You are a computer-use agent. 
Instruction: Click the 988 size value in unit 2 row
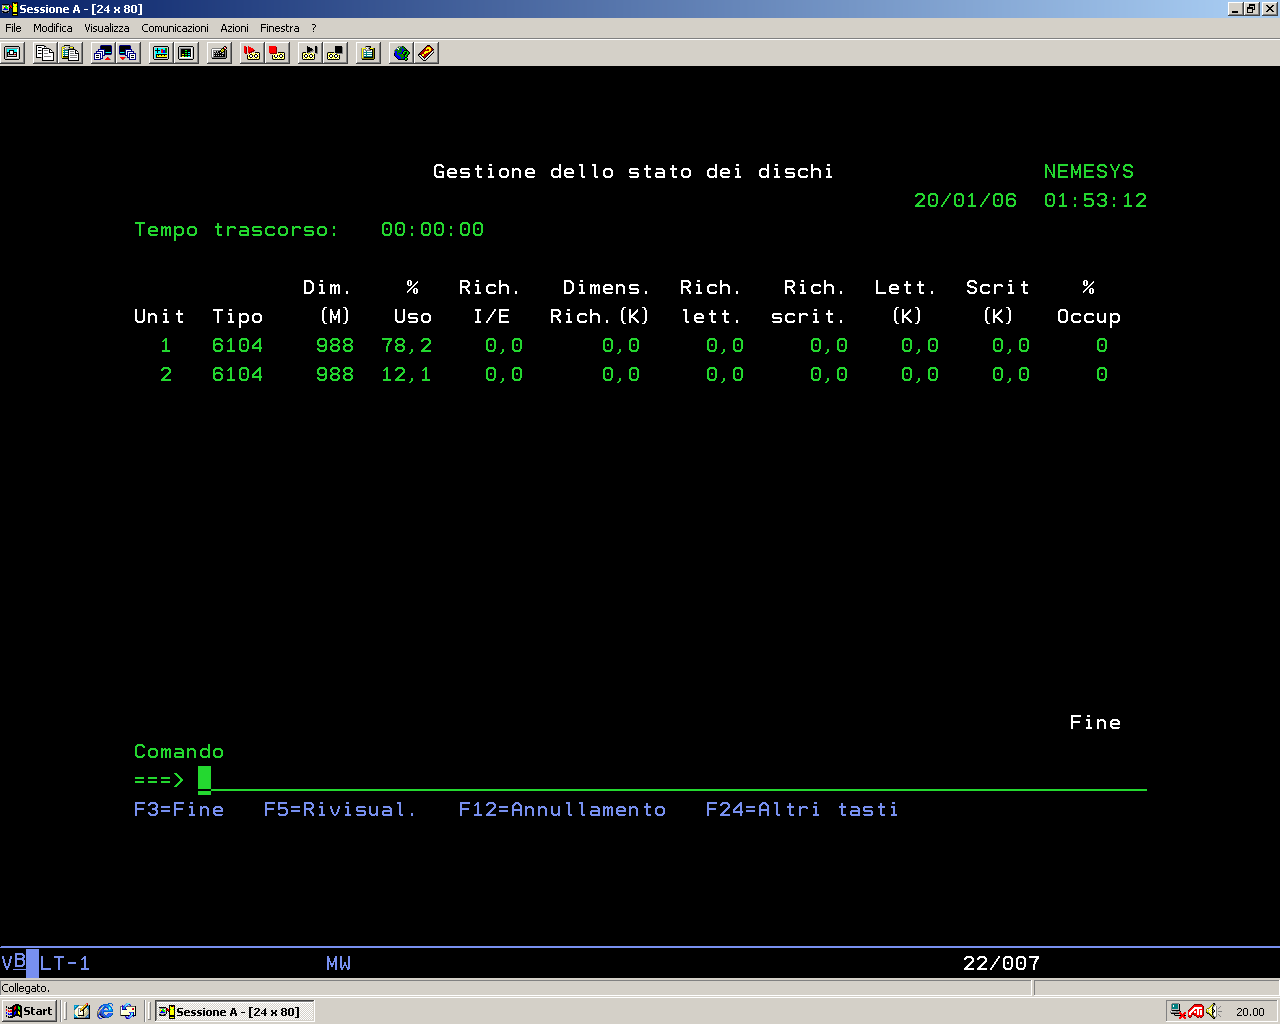tap(335, 374)
